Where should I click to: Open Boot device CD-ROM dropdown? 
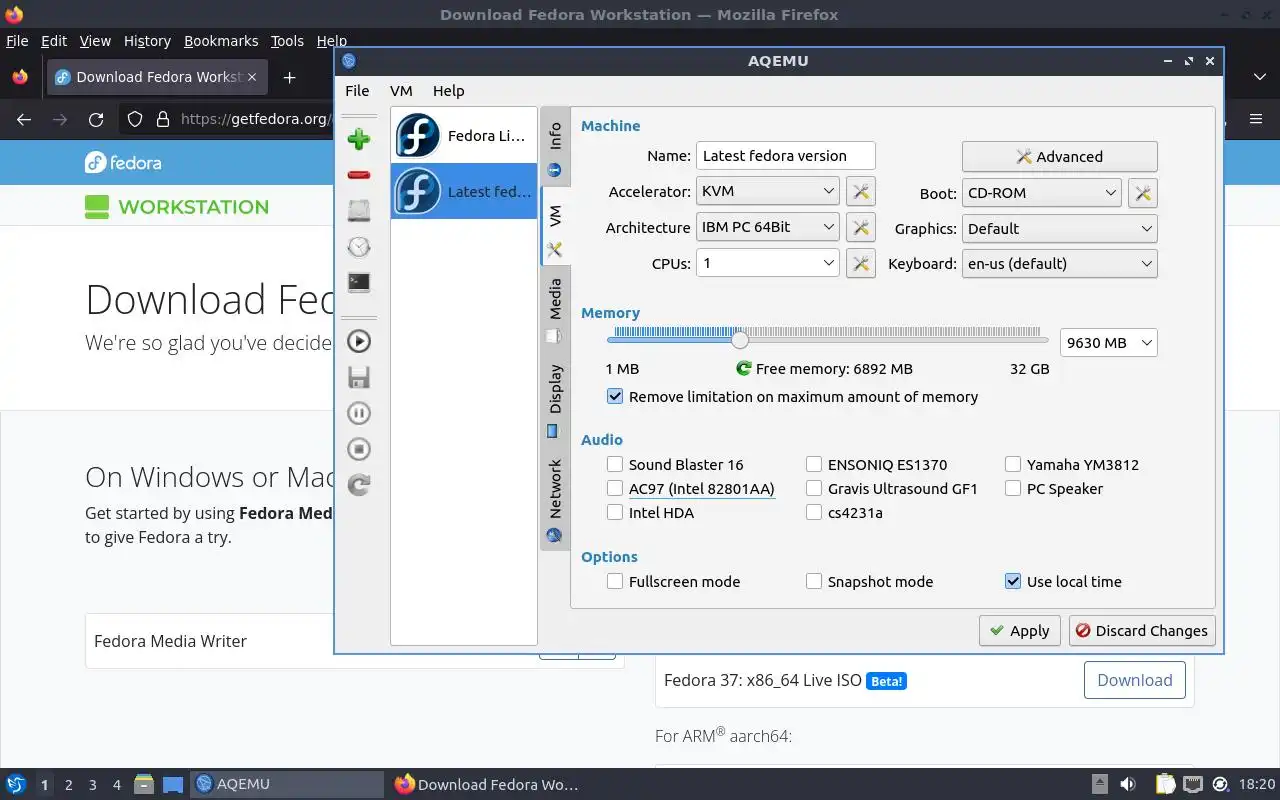(1041, 193)
